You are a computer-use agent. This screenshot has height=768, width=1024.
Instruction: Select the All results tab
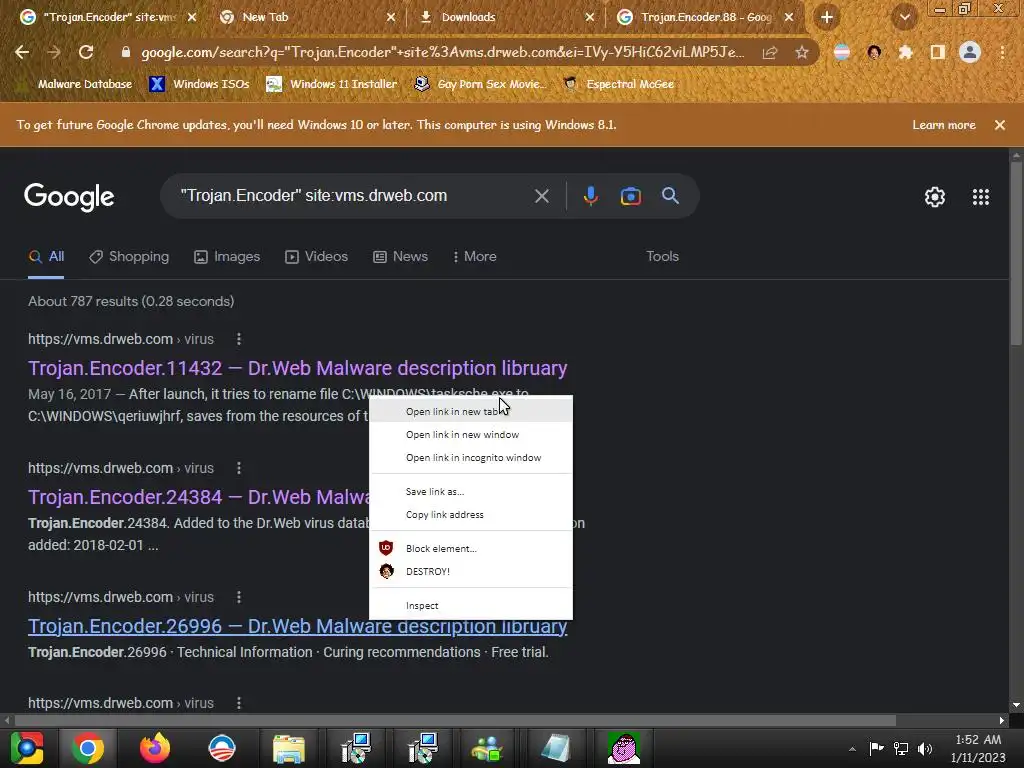coord(46,257)
